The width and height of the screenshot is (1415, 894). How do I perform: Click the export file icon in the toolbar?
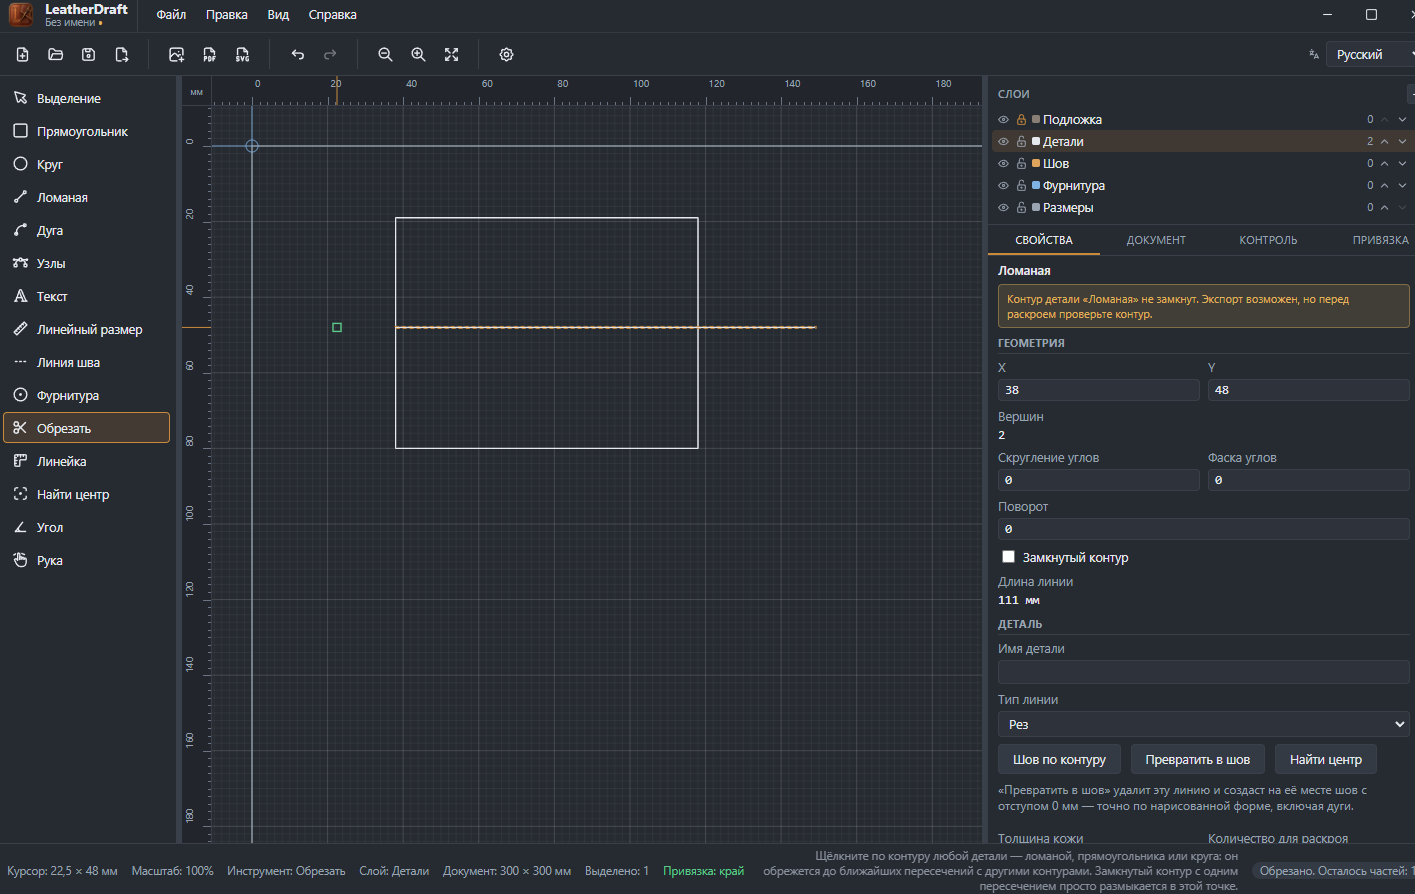(x=122, y=55)
